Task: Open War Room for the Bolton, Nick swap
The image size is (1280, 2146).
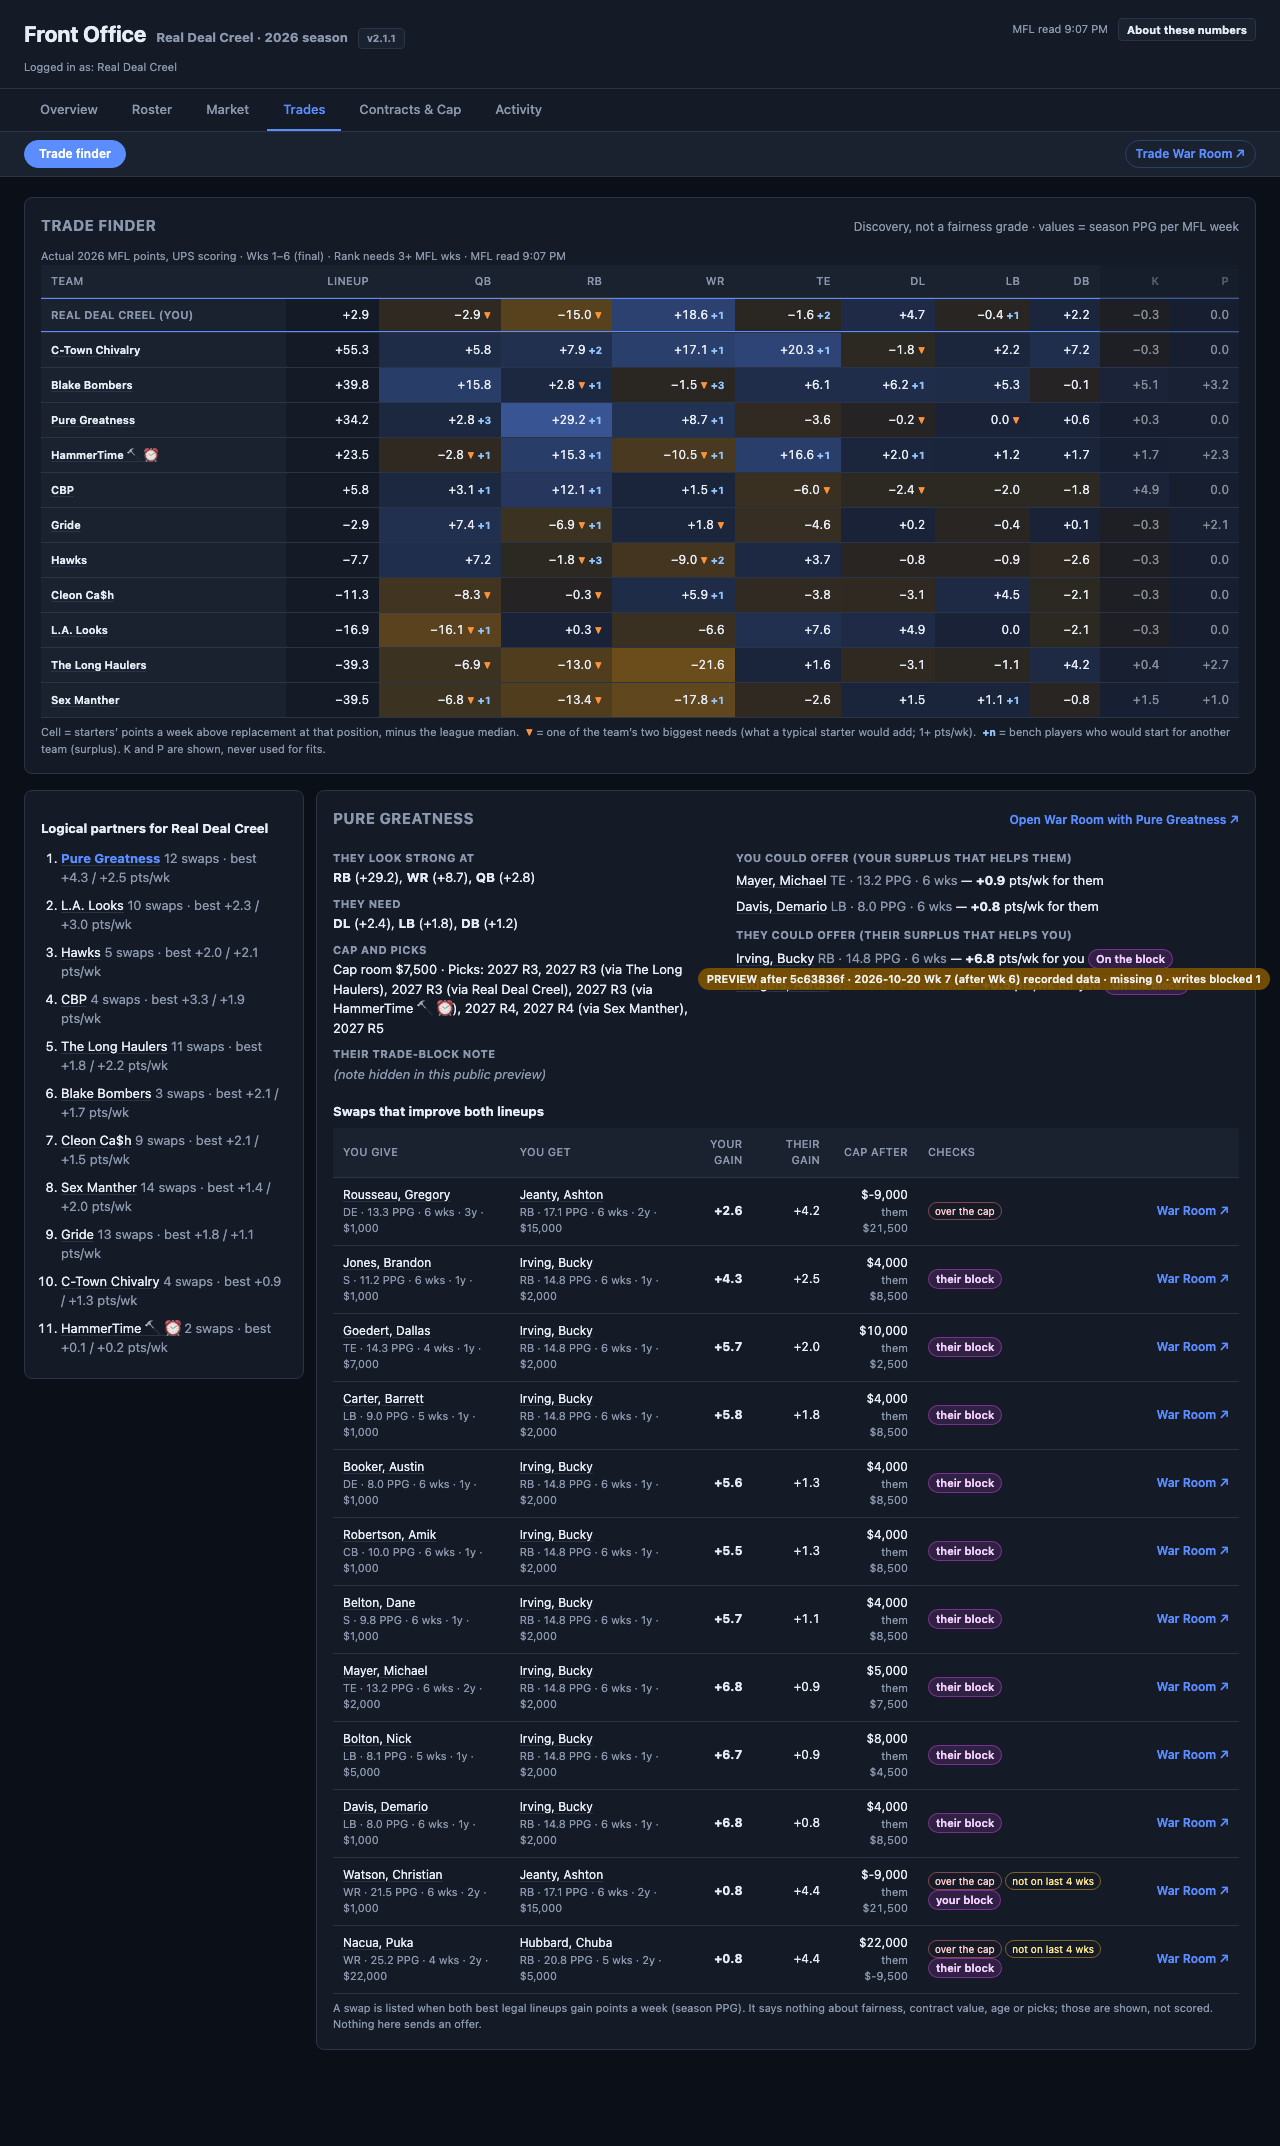Action: tap(1193, 1755)
